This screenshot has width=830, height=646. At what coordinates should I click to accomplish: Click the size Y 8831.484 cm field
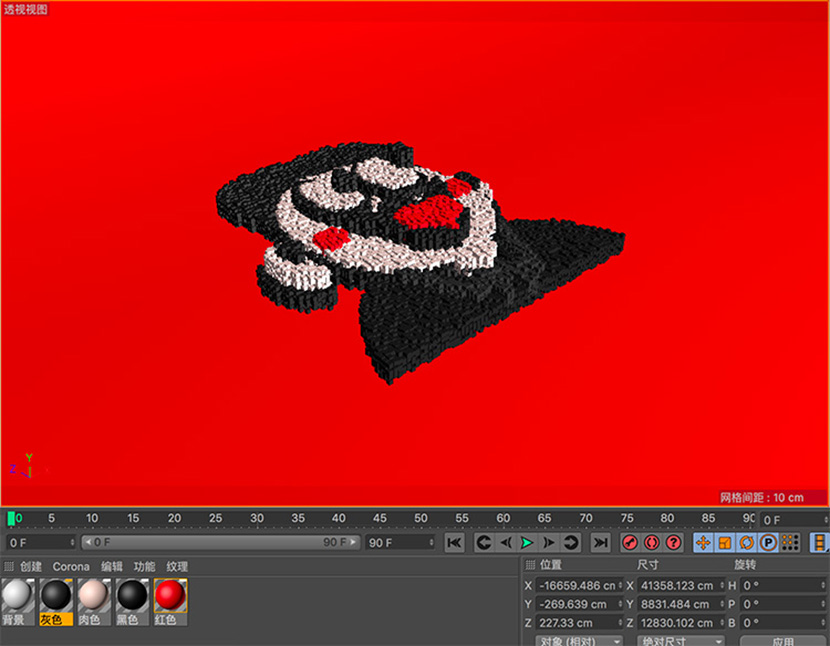click(x=681, y=604)
